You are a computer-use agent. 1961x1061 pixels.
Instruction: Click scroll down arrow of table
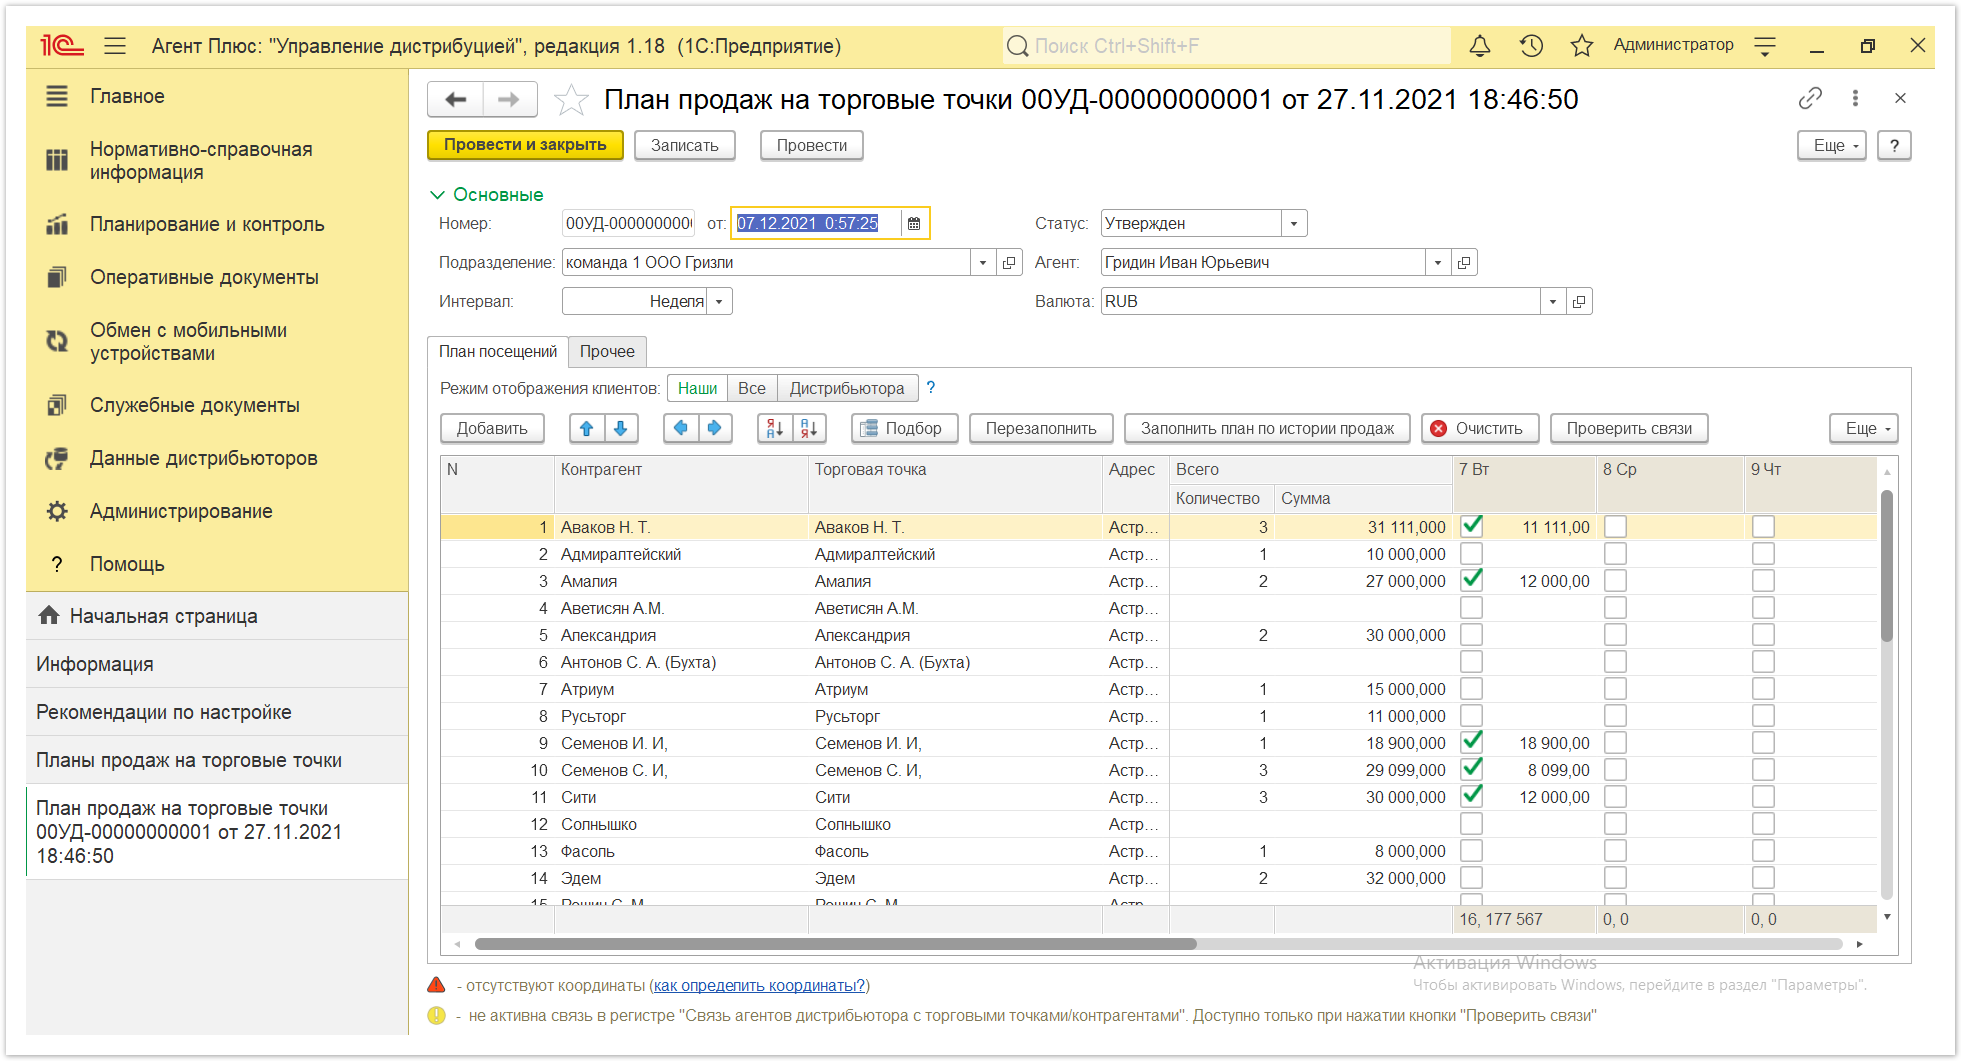click(1887, 917)
